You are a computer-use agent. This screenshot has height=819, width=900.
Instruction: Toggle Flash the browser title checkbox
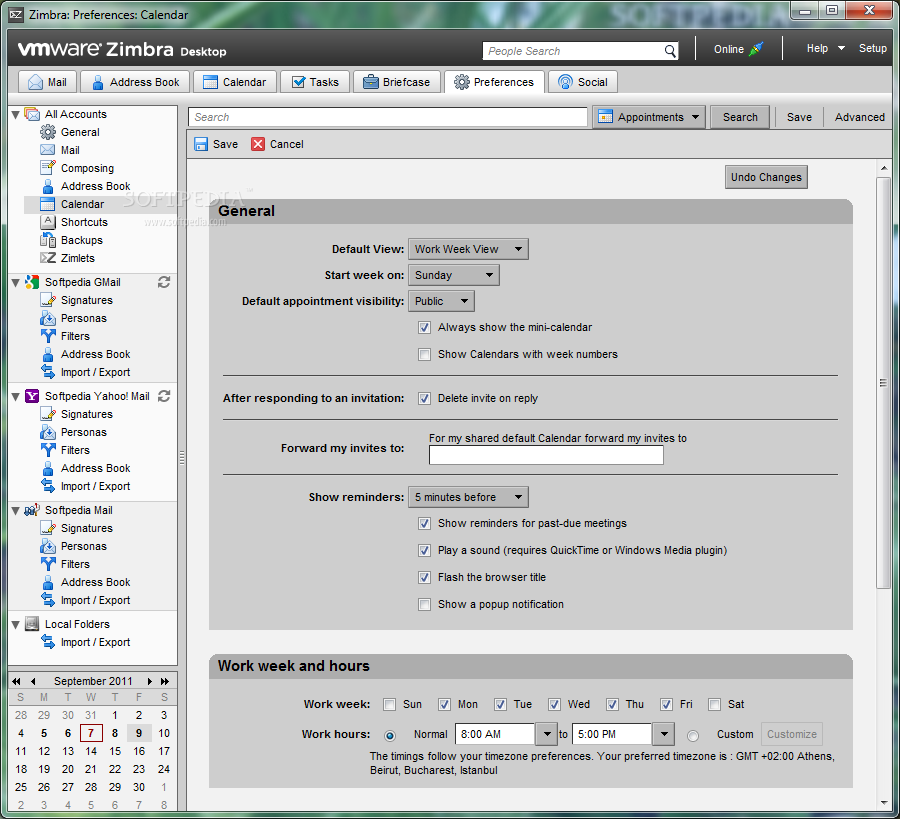coord(424,577)
